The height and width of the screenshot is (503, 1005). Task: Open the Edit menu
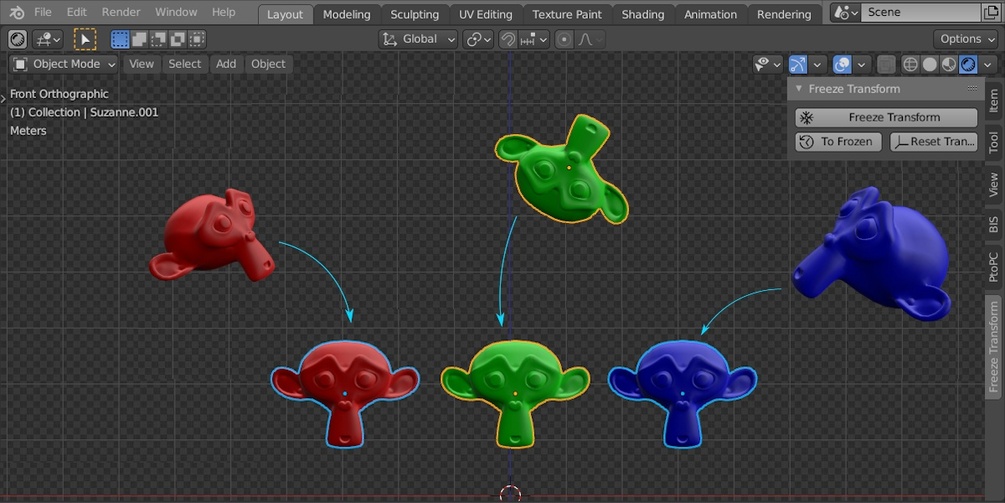point(76,12)
